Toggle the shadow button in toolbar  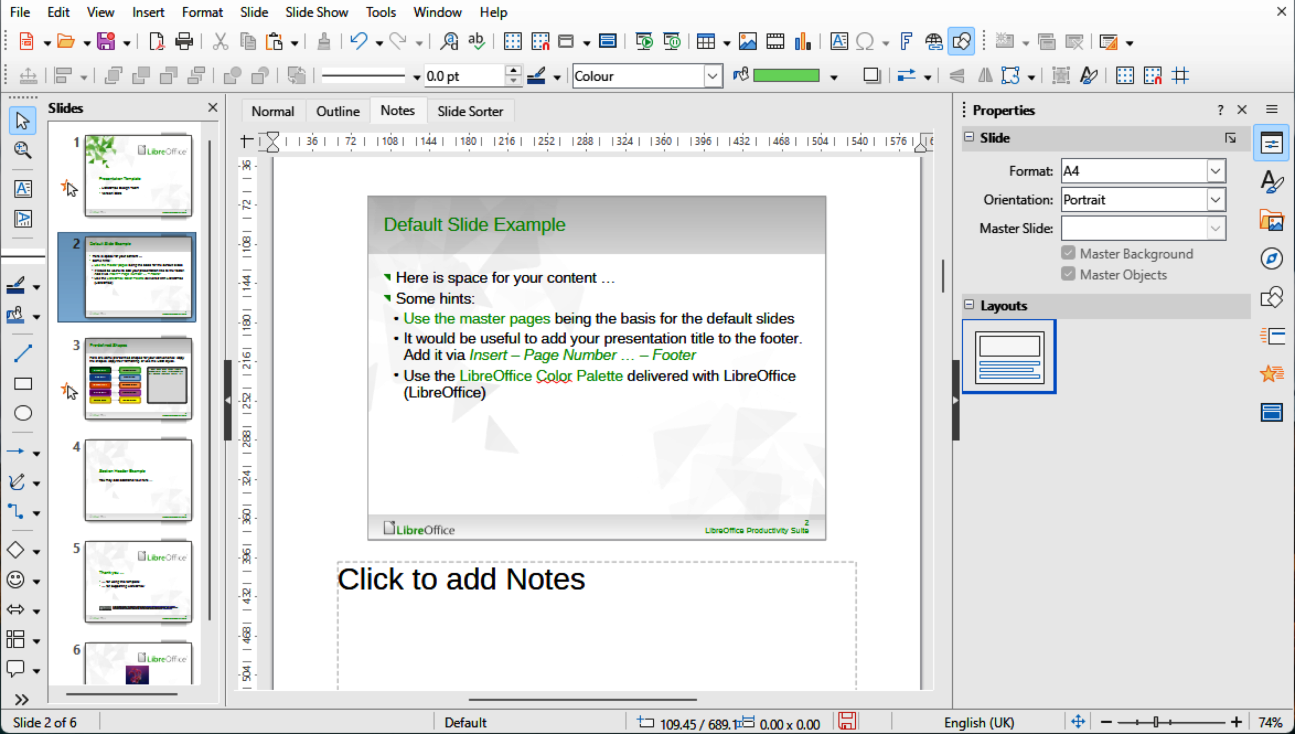click(871, 76)
